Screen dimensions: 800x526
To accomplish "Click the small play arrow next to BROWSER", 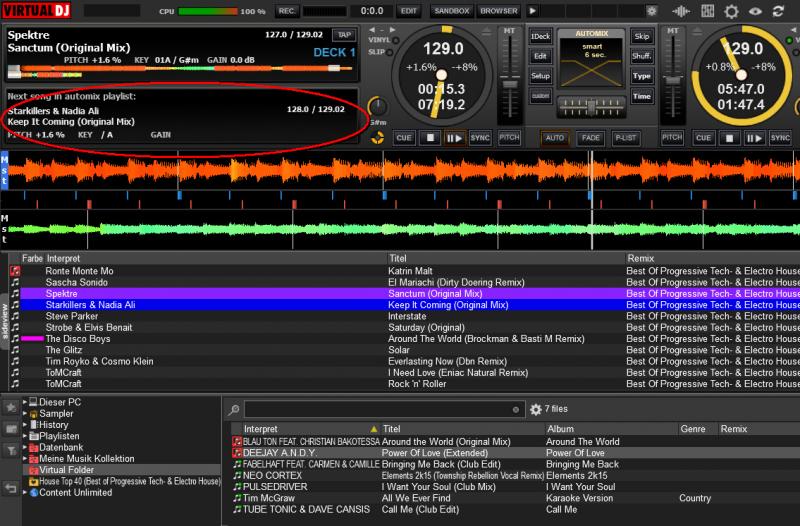I will pyautogui.click(x=532, y=11).
